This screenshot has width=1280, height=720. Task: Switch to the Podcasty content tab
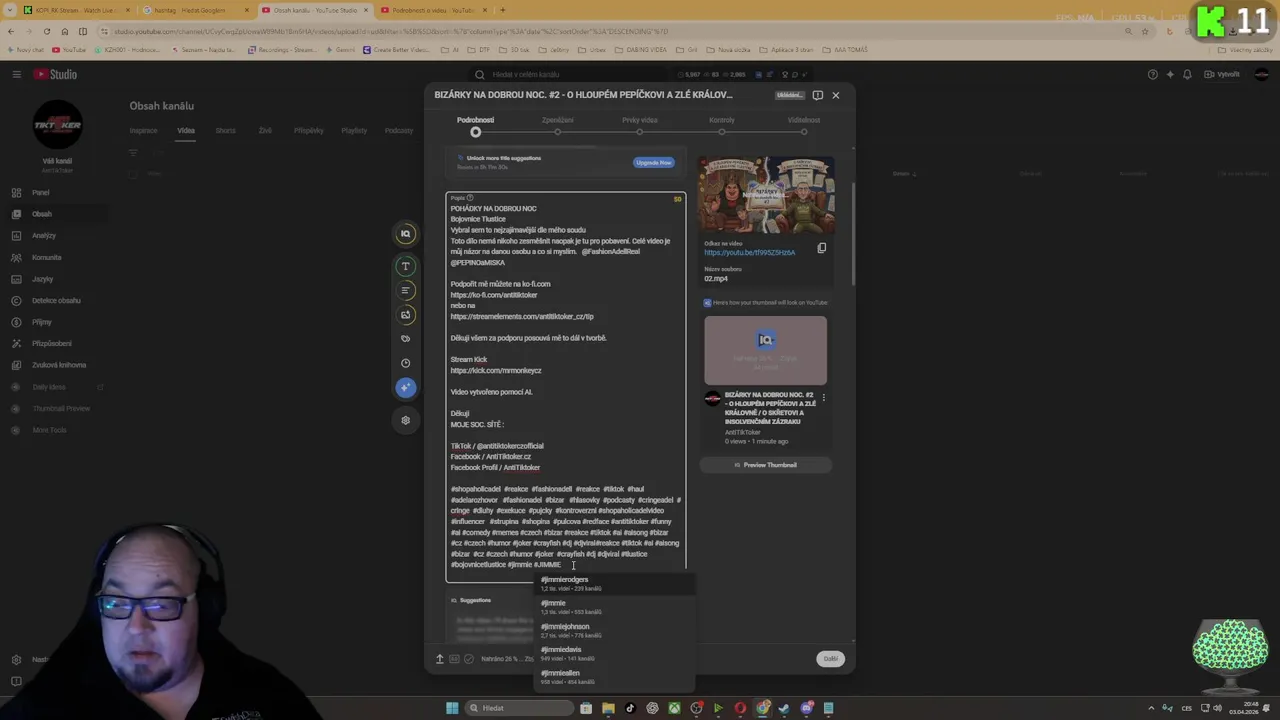[x=399, y=131]
